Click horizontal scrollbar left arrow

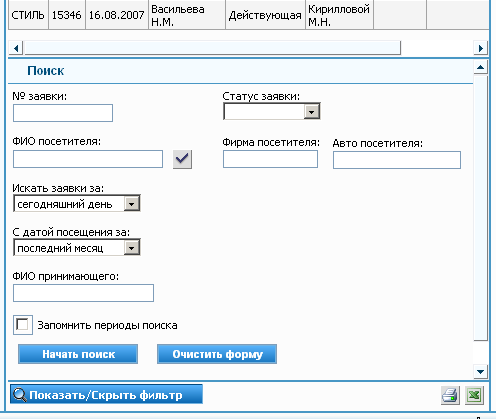pos(16,48)
